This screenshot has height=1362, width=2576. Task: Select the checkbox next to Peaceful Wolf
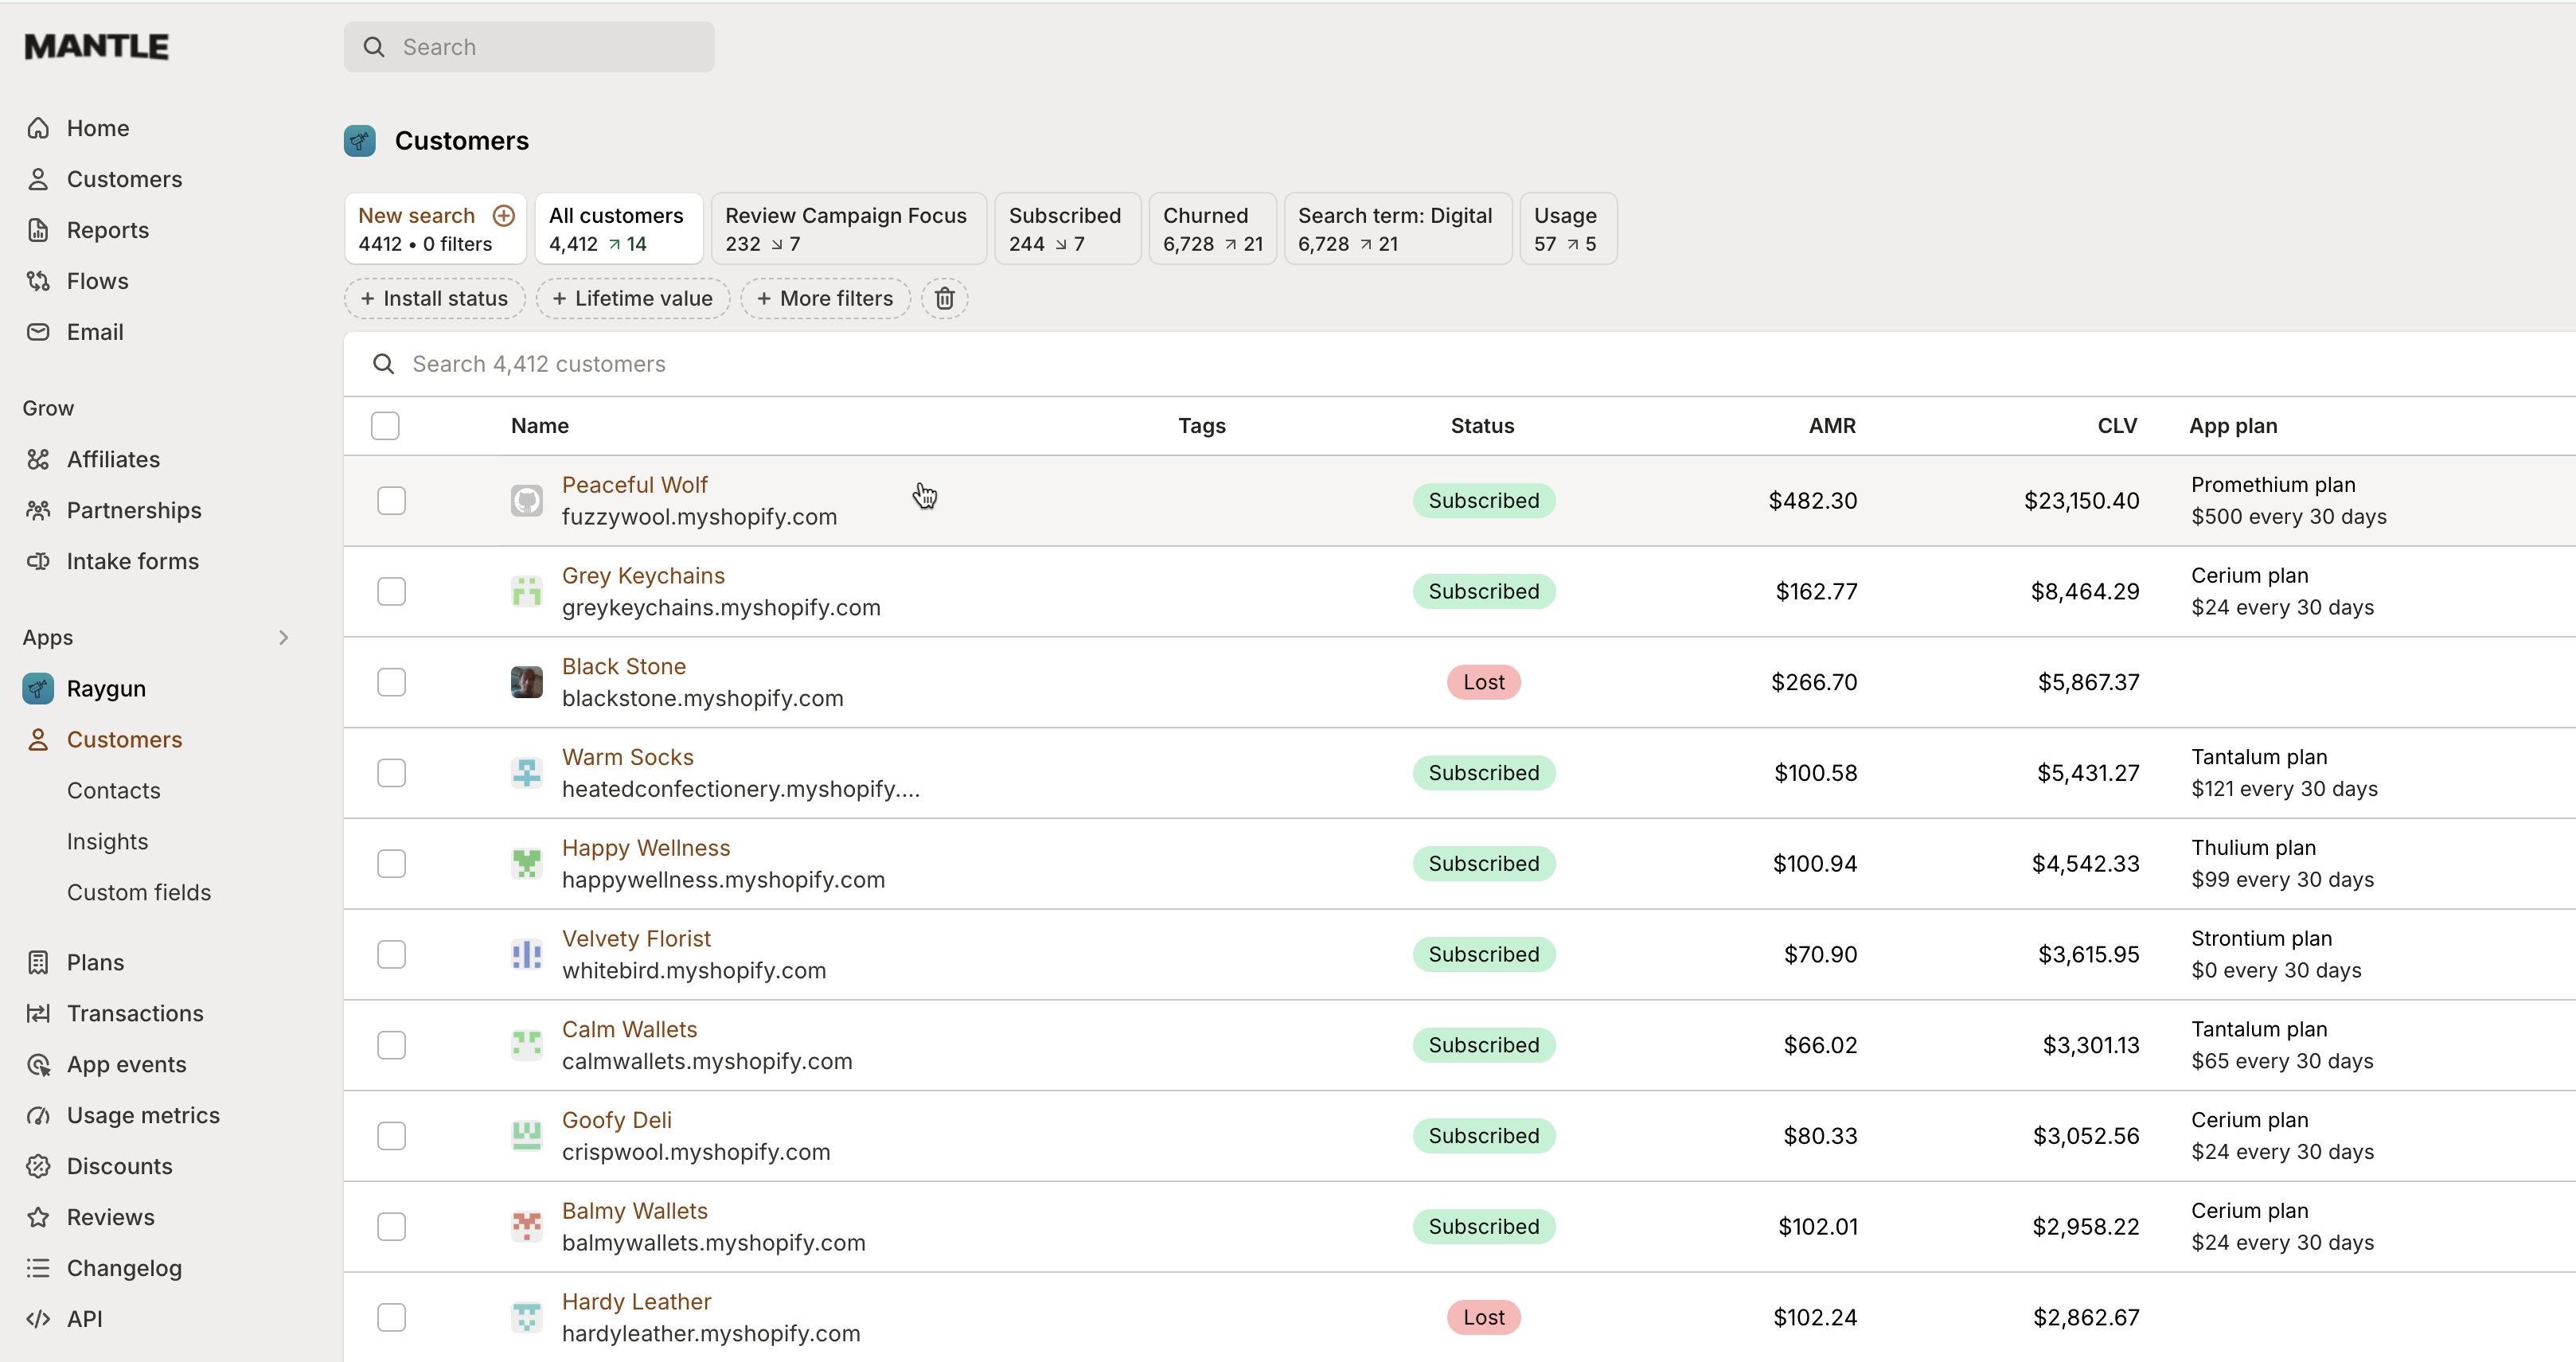click(x=391, y=500)
